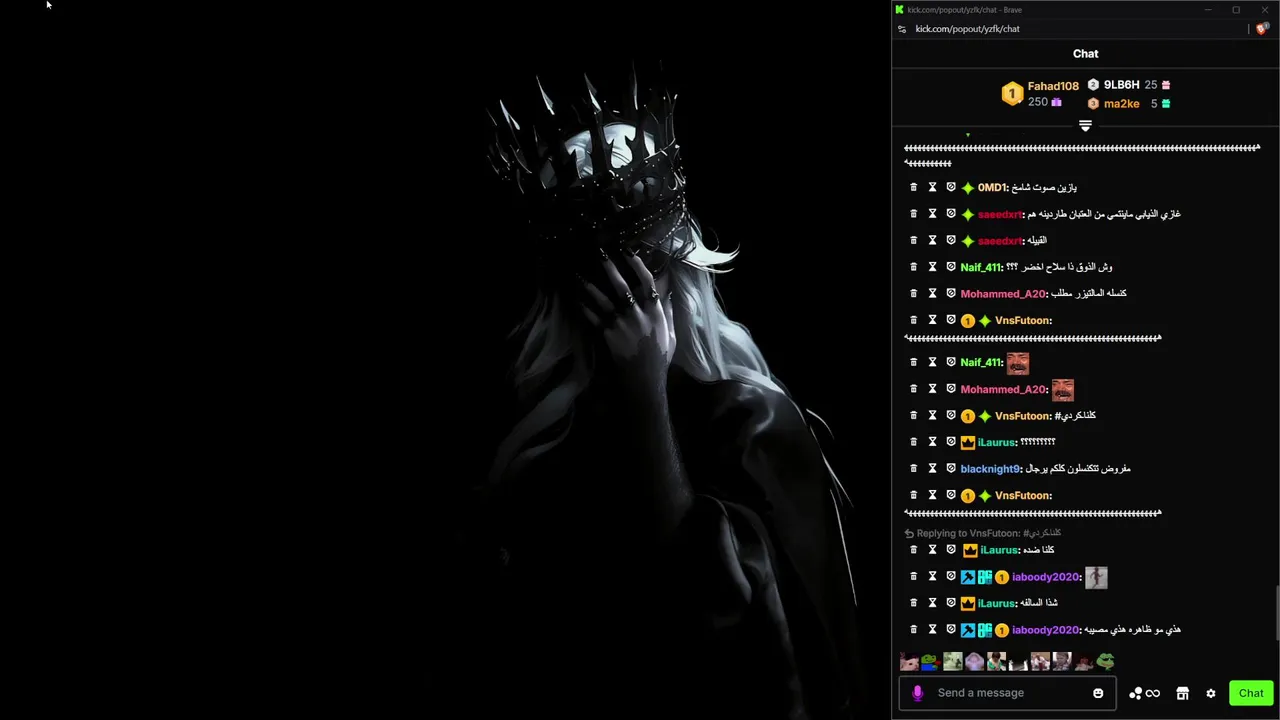Image resolution: width=1280 pixels, height=720 pixels.
Task: Click the green verified badge beside 0MD1
Action: 967,187
